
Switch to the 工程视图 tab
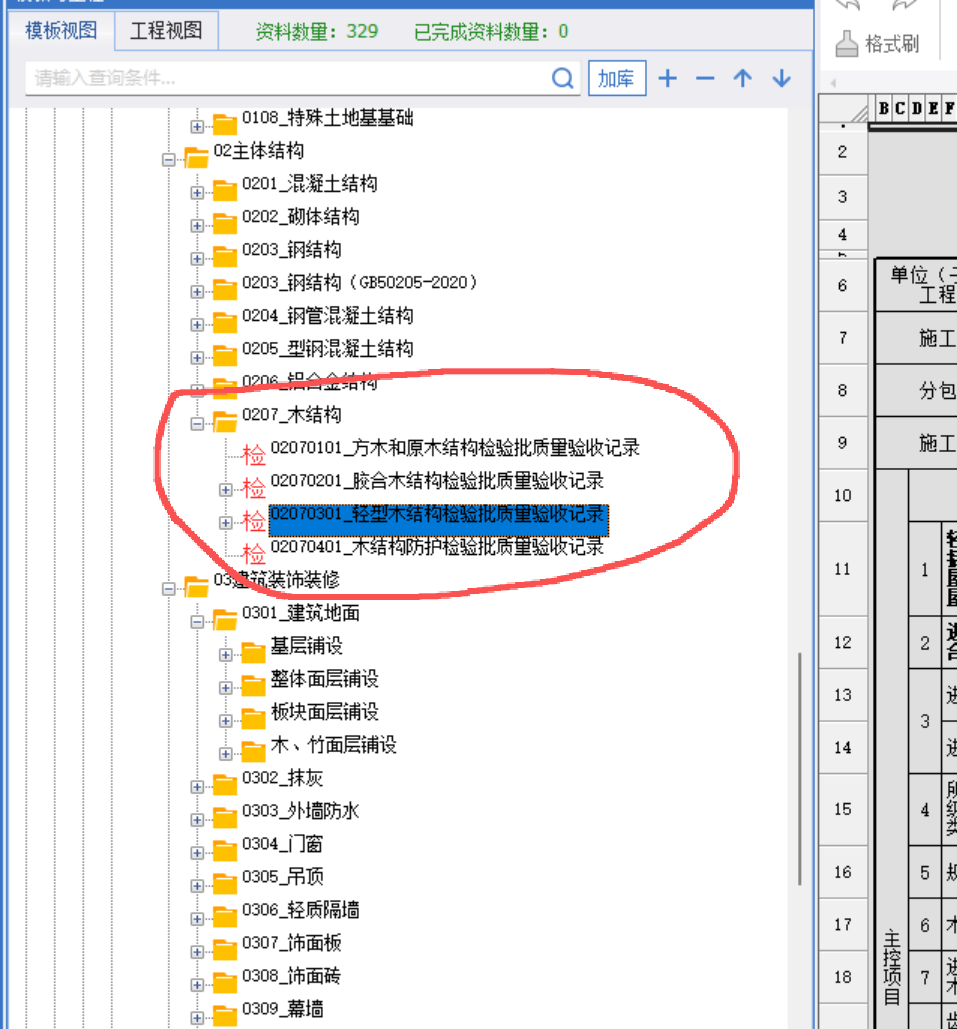[166, 31]
